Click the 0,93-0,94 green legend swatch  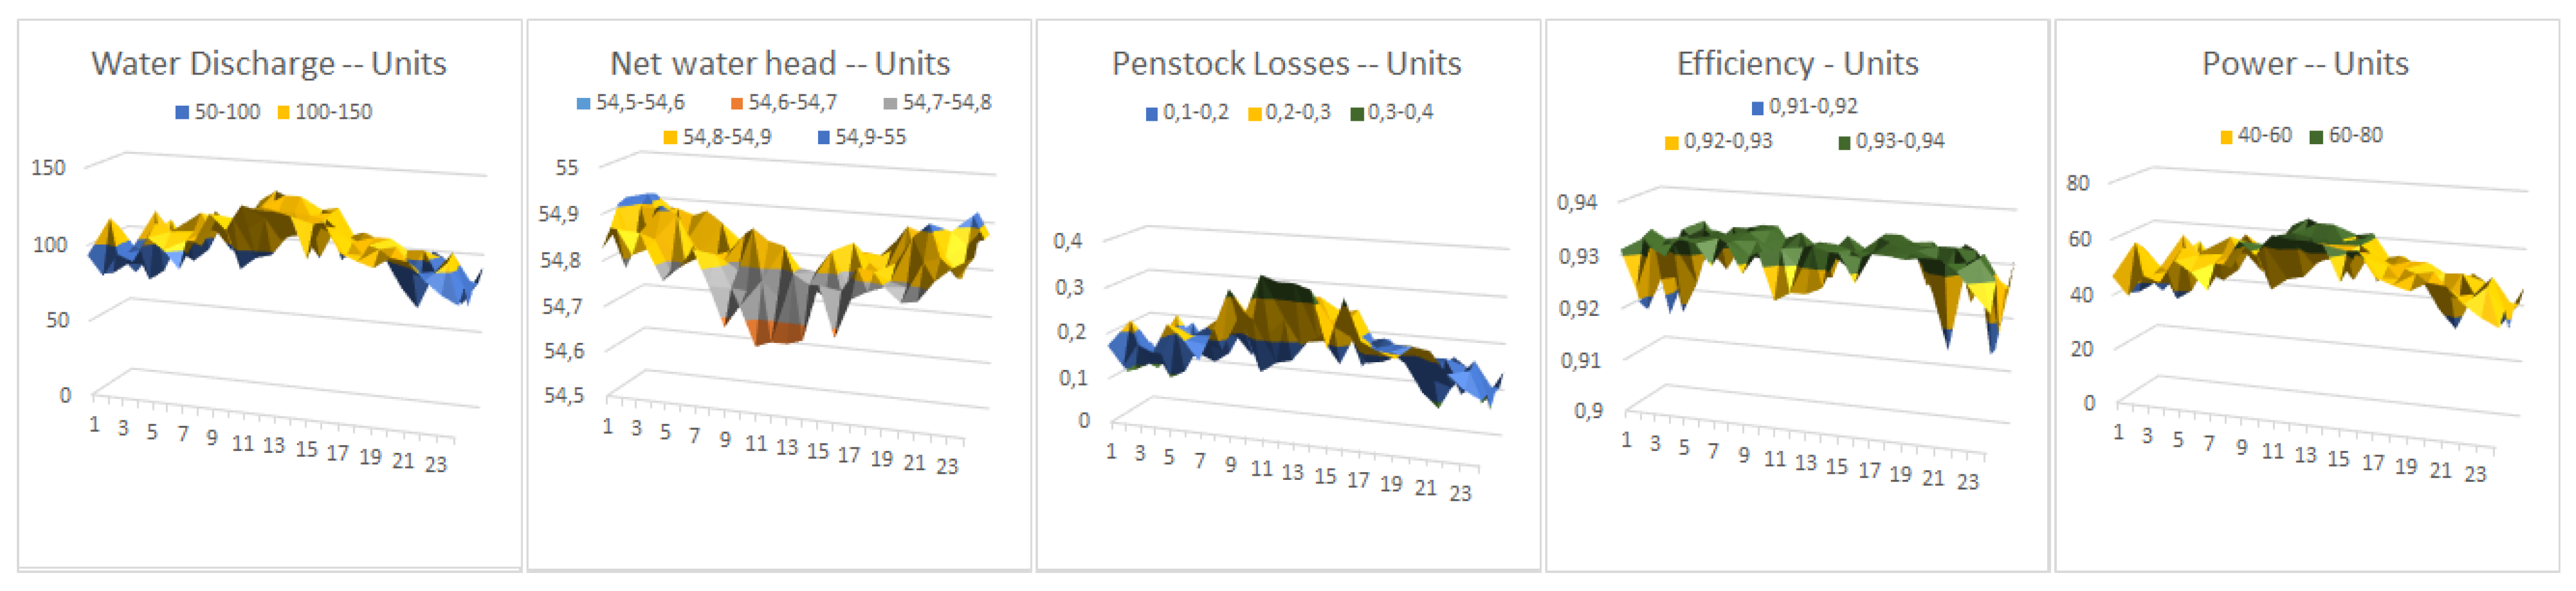pyautogui.click(x=1844, y=143)
